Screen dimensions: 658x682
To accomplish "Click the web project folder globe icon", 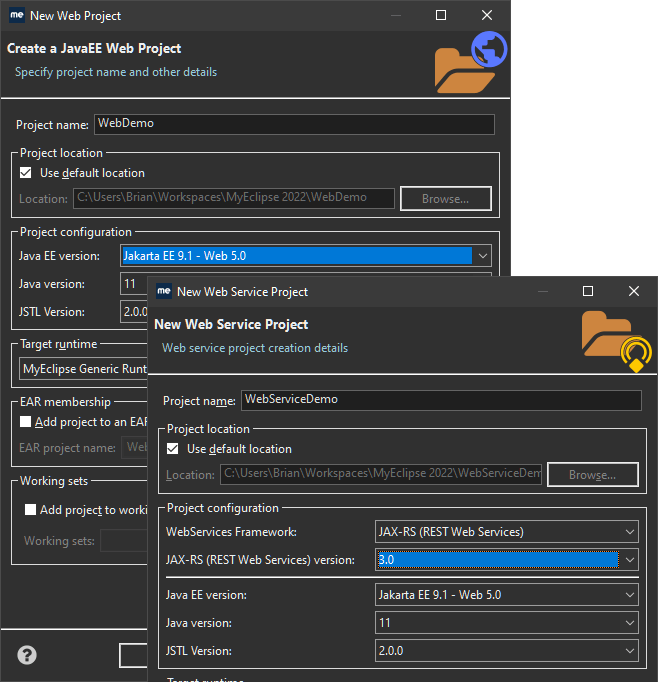I will [x=471, y=62].
